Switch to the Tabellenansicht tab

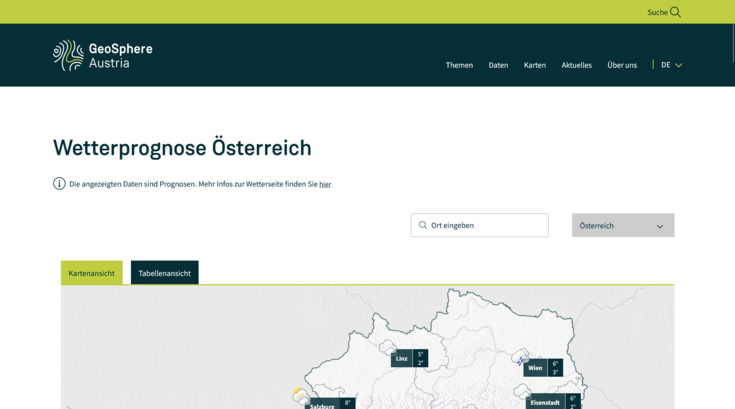click(x=164, y=273)
